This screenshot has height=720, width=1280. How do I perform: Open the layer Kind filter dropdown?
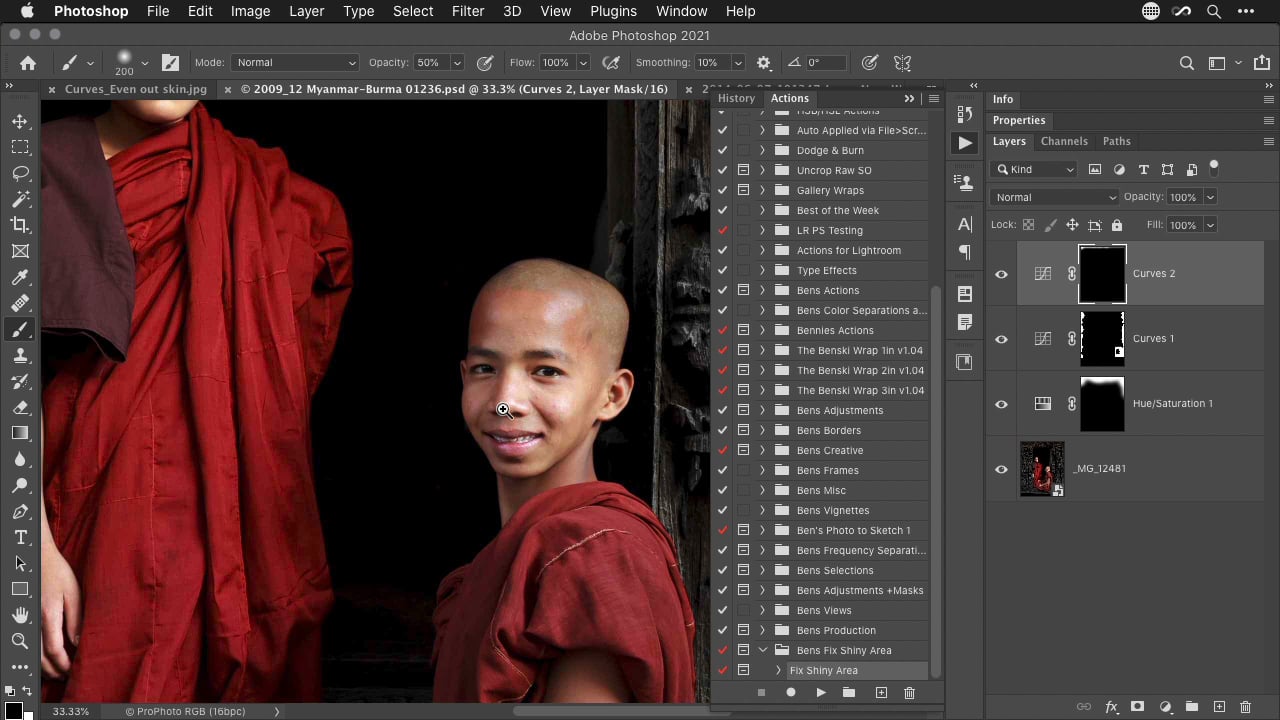tap(1035, 169)
